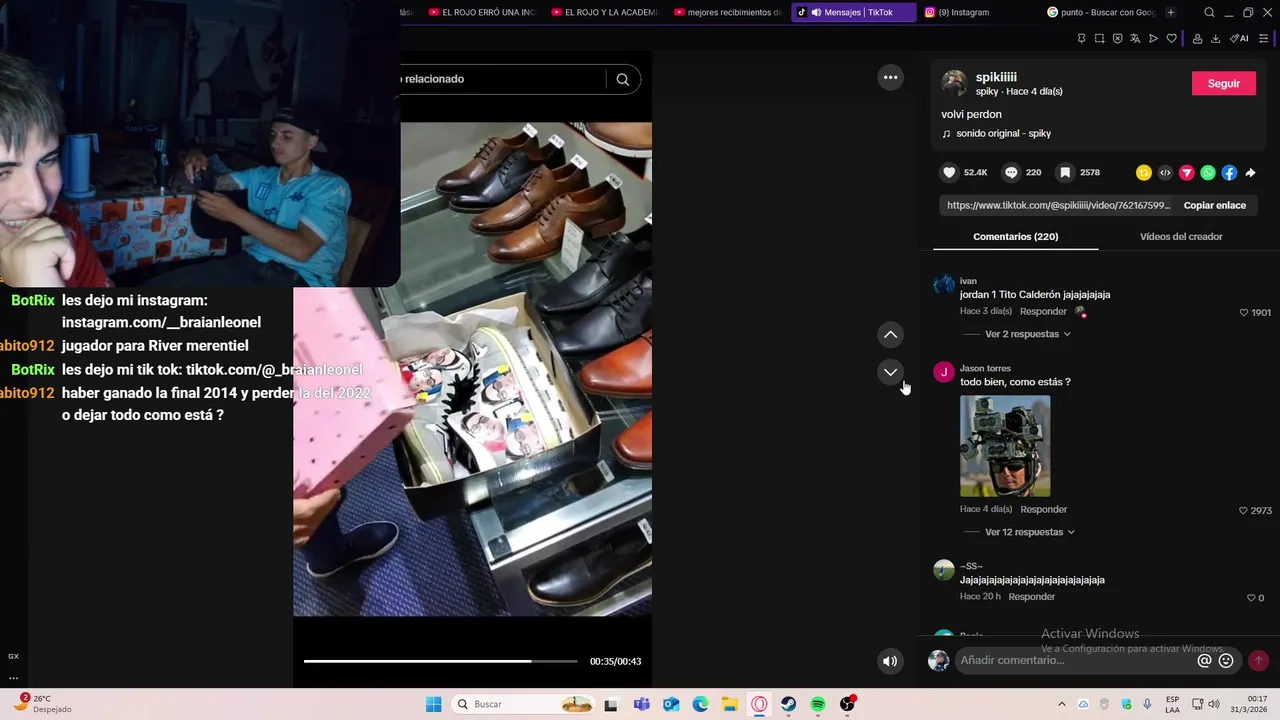
Task: Switch to mejores recibimientos YouTube tab
Action: (x=728, y=12)
